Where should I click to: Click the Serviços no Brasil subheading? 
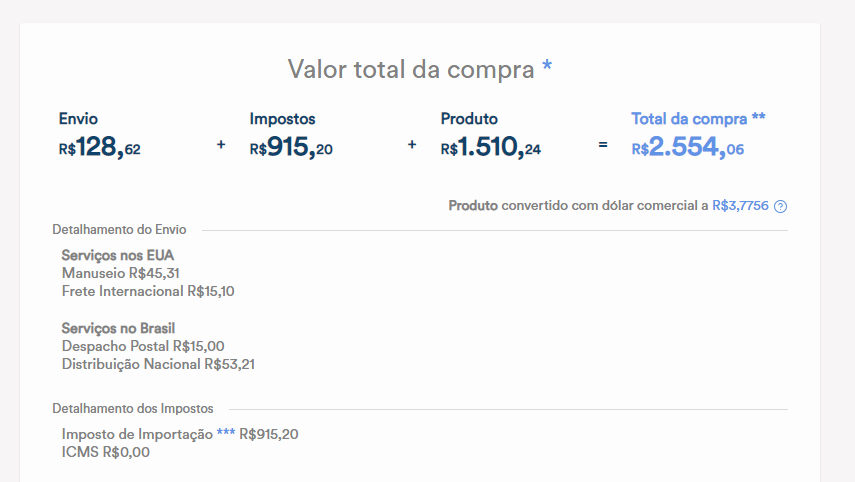point(125,328)
